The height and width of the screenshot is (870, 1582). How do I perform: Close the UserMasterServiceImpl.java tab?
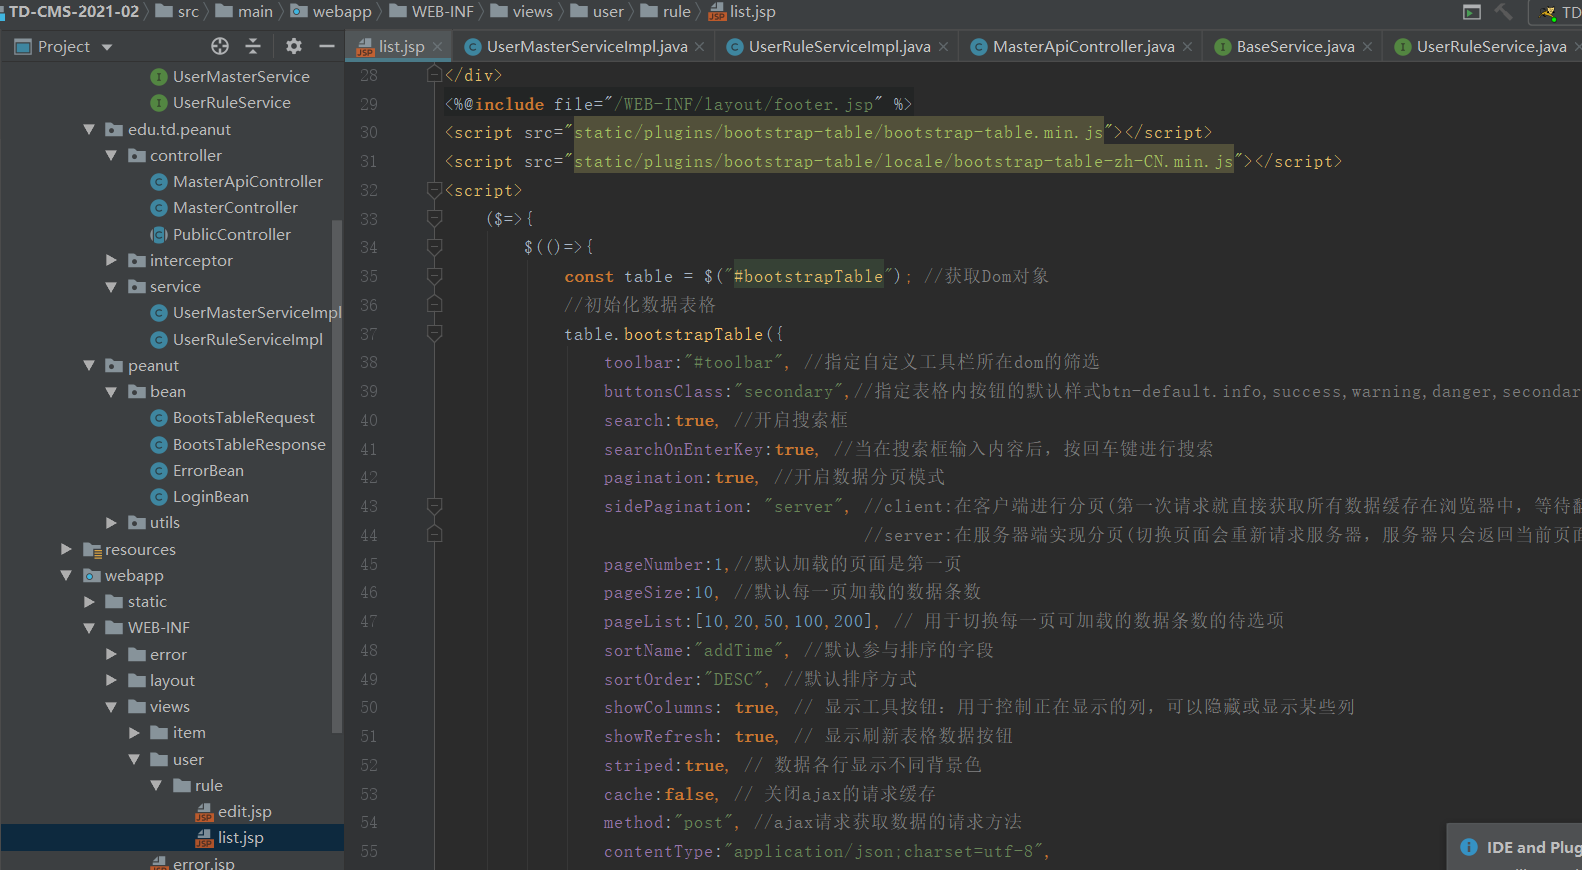click(699, 47)
